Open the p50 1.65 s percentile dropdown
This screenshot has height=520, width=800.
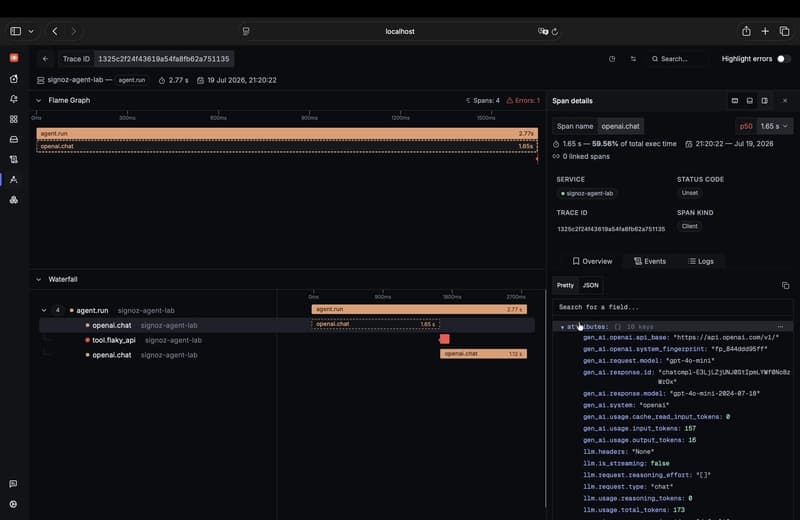tap(764, 126)
